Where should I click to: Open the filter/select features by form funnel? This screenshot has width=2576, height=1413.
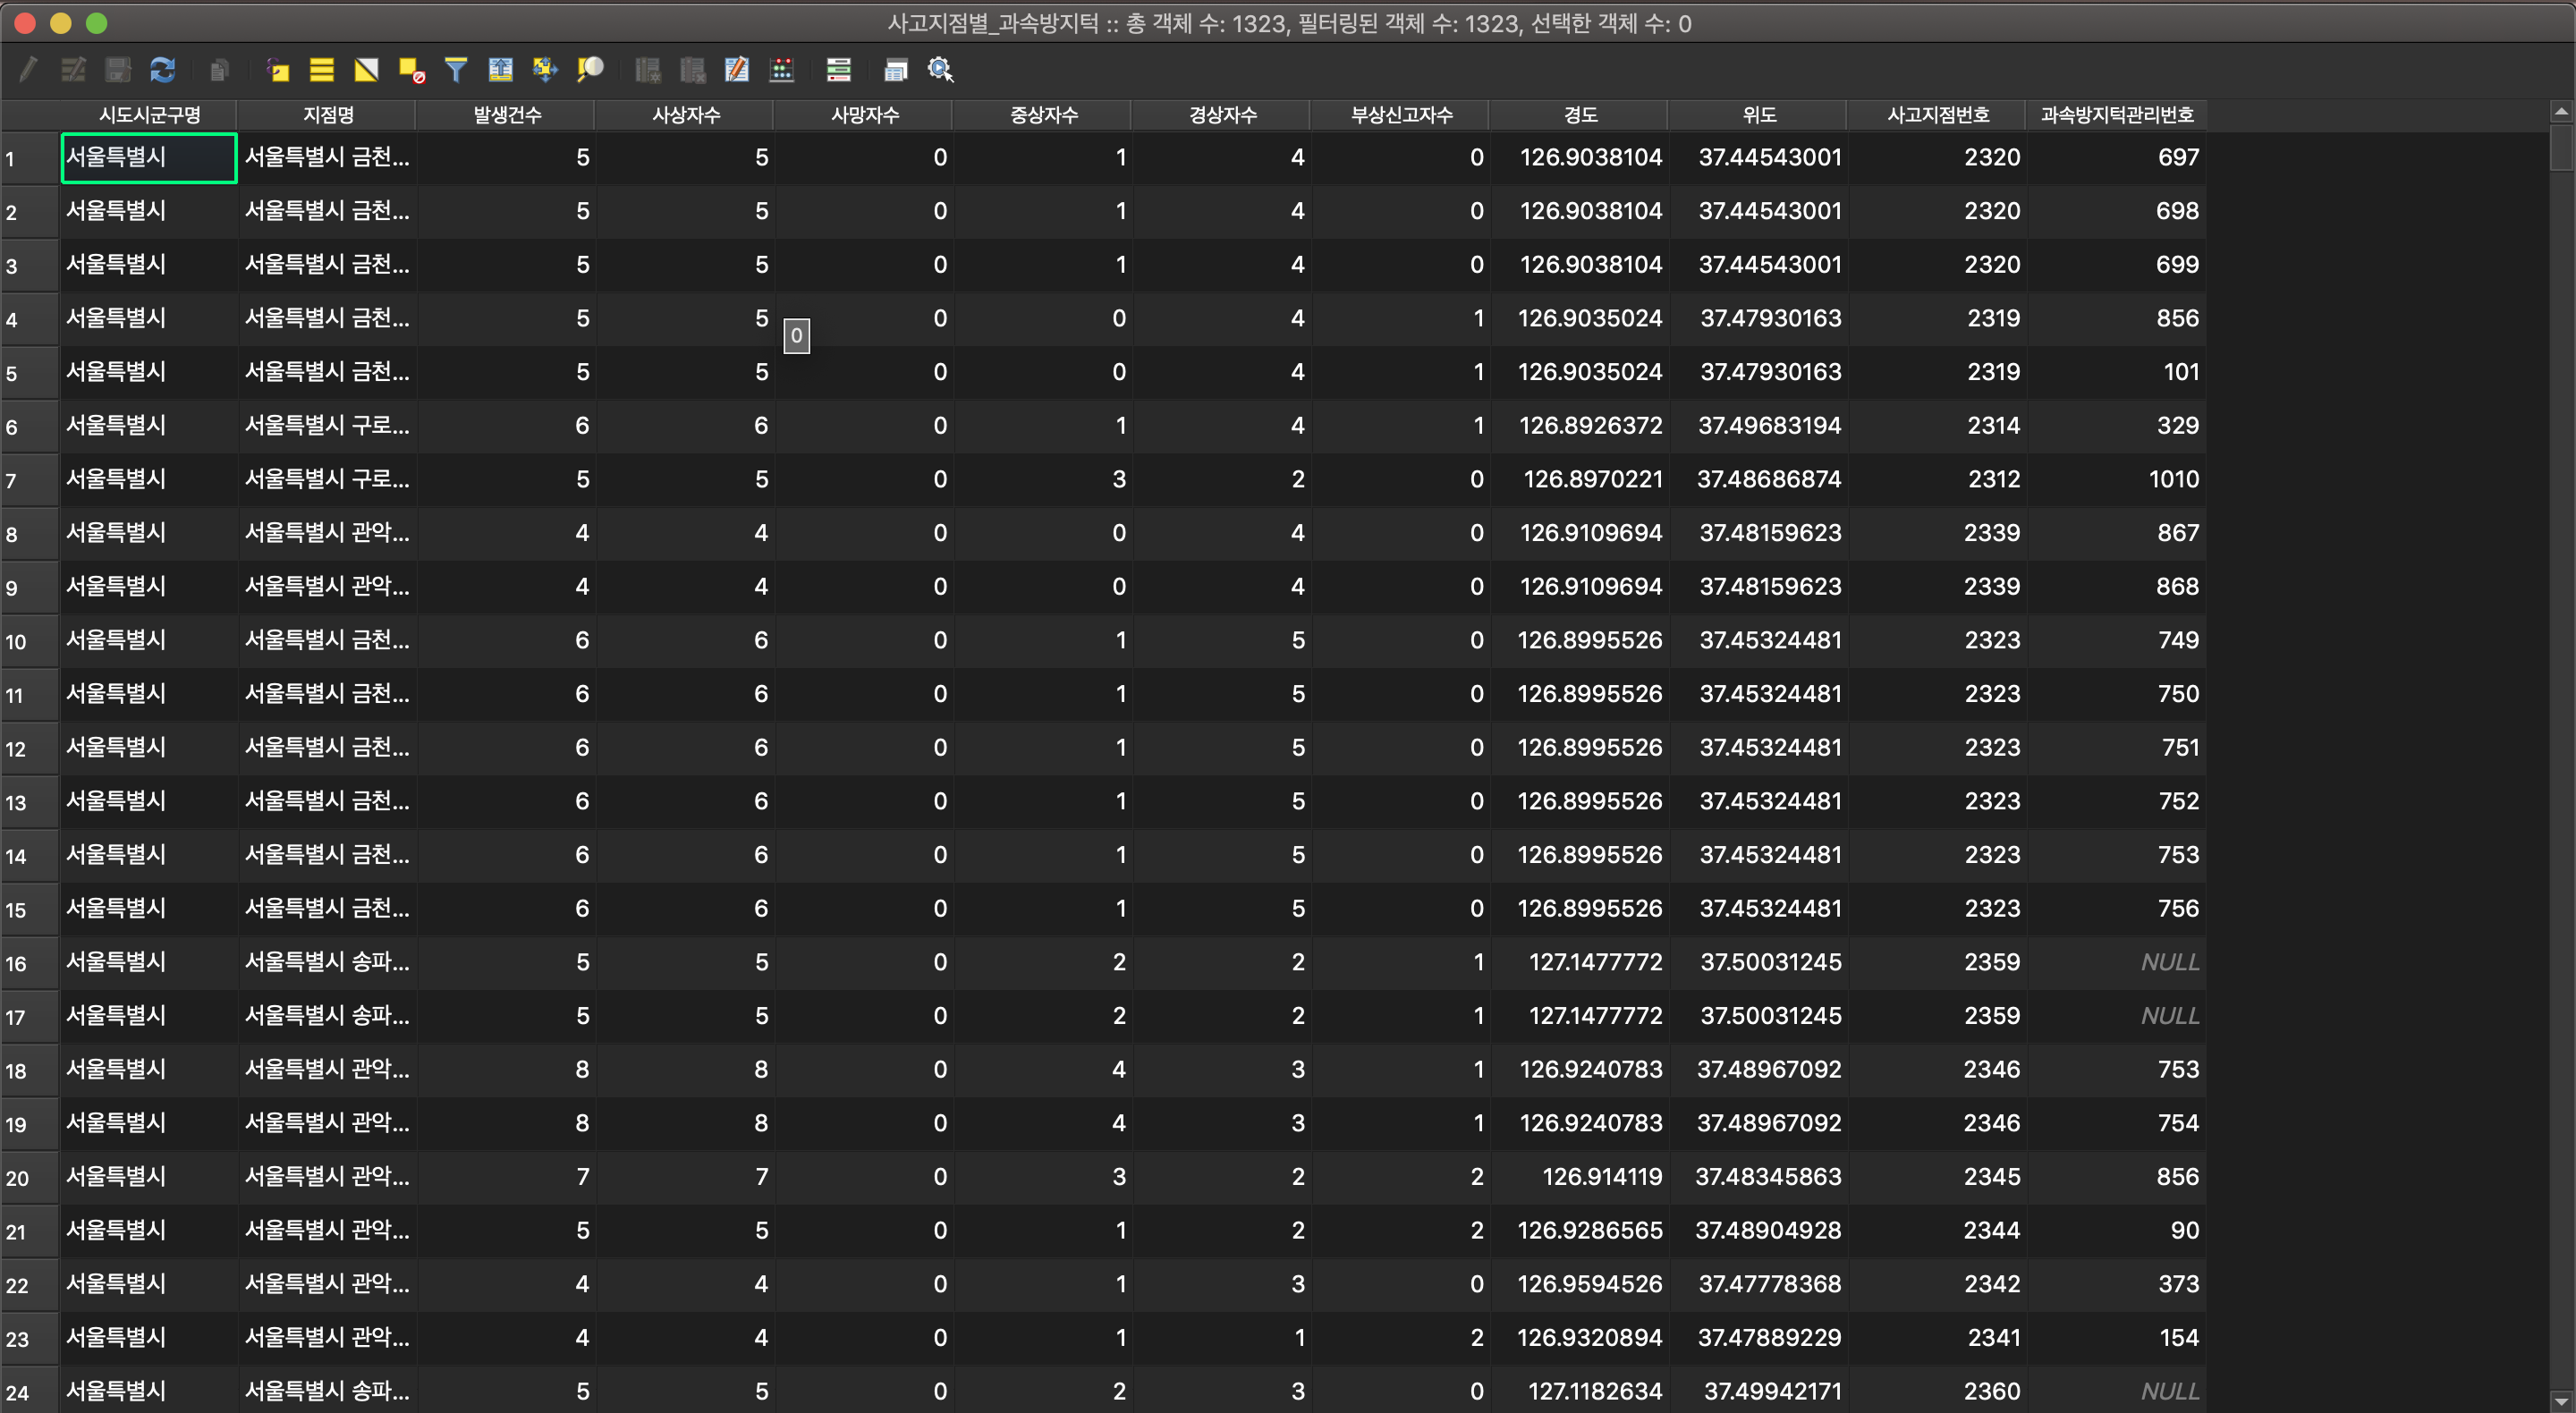[x=456, y=70]
